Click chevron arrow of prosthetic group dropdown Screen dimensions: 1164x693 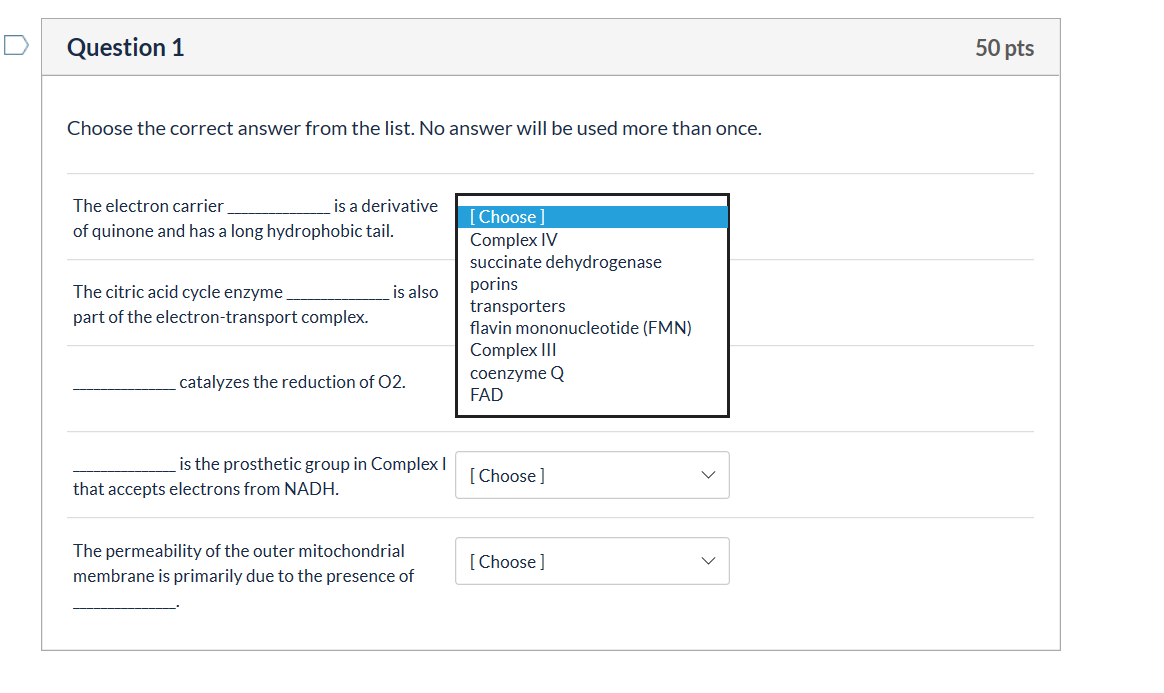coord(708,475)
